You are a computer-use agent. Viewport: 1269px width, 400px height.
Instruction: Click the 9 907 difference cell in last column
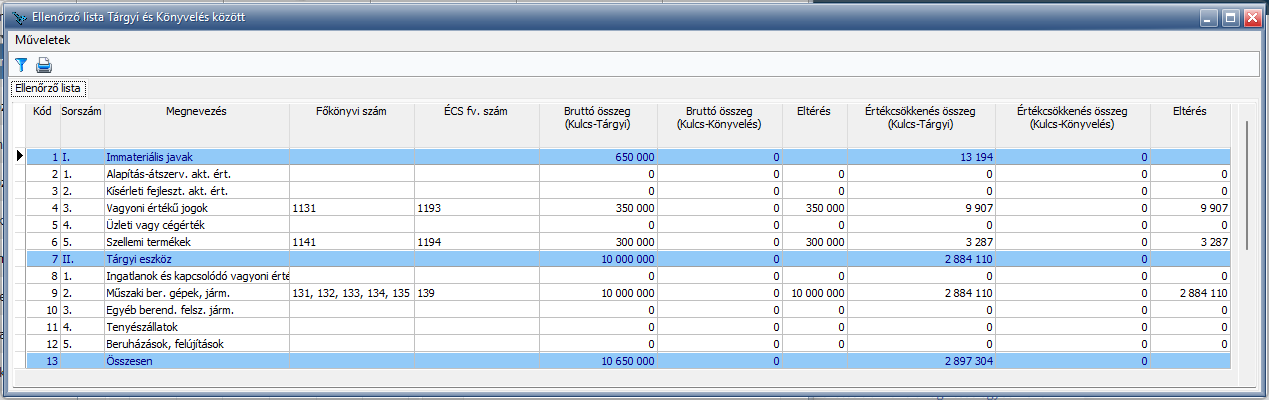click(x=1190, y=208)
